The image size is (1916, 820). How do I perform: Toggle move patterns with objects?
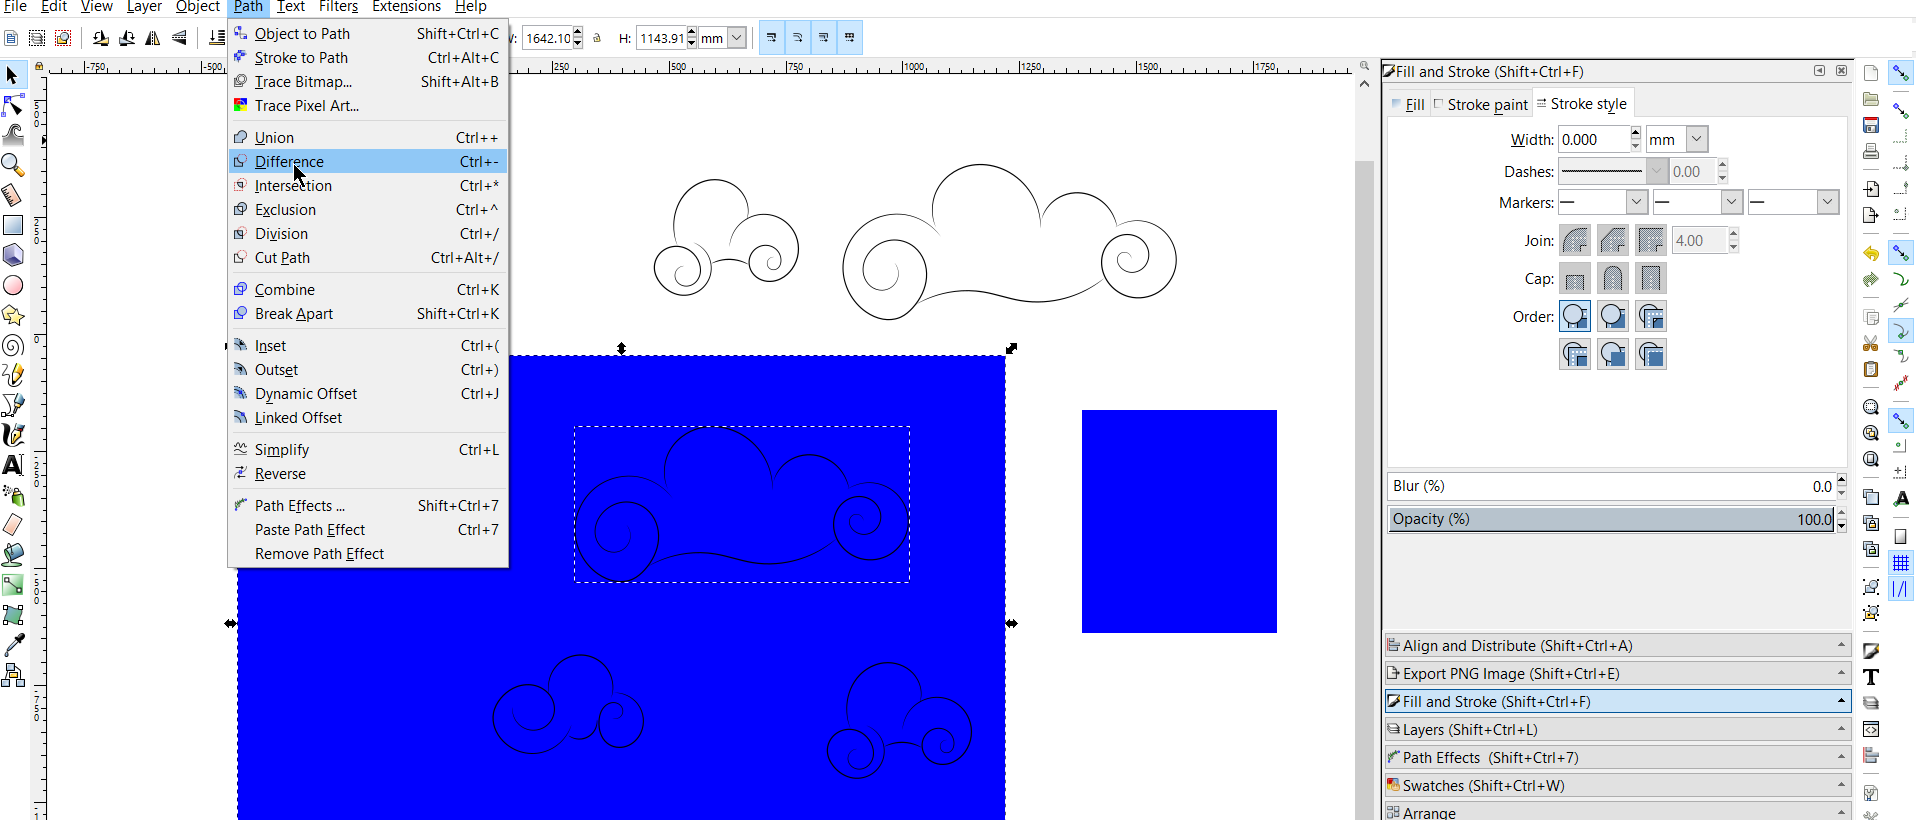click(x=850, y=38)
